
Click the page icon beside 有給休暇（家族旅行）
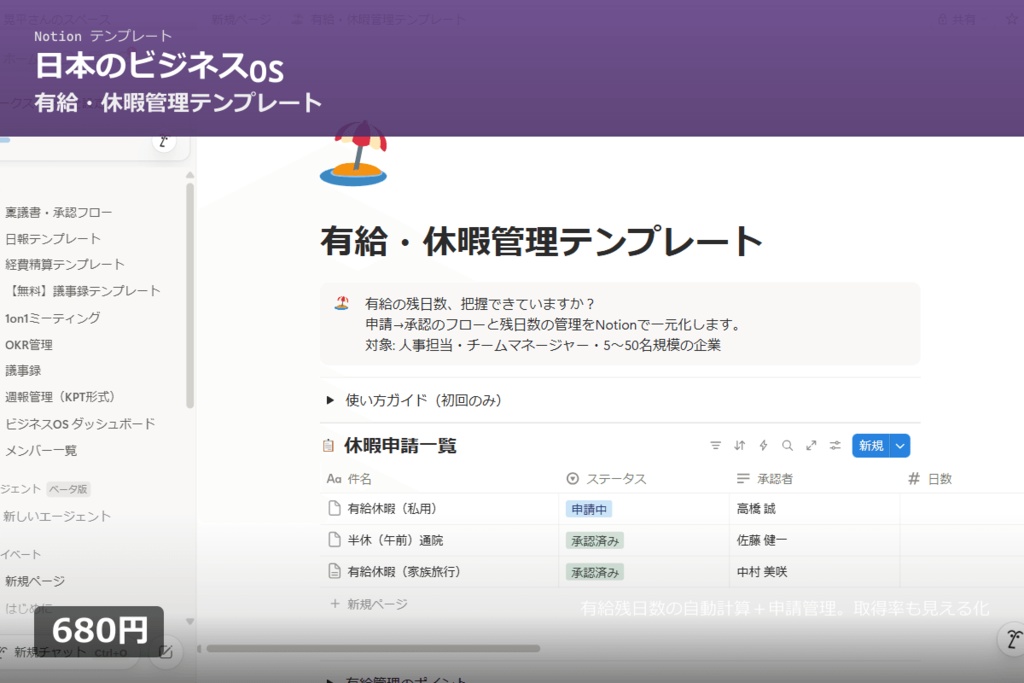coord(334,571)
